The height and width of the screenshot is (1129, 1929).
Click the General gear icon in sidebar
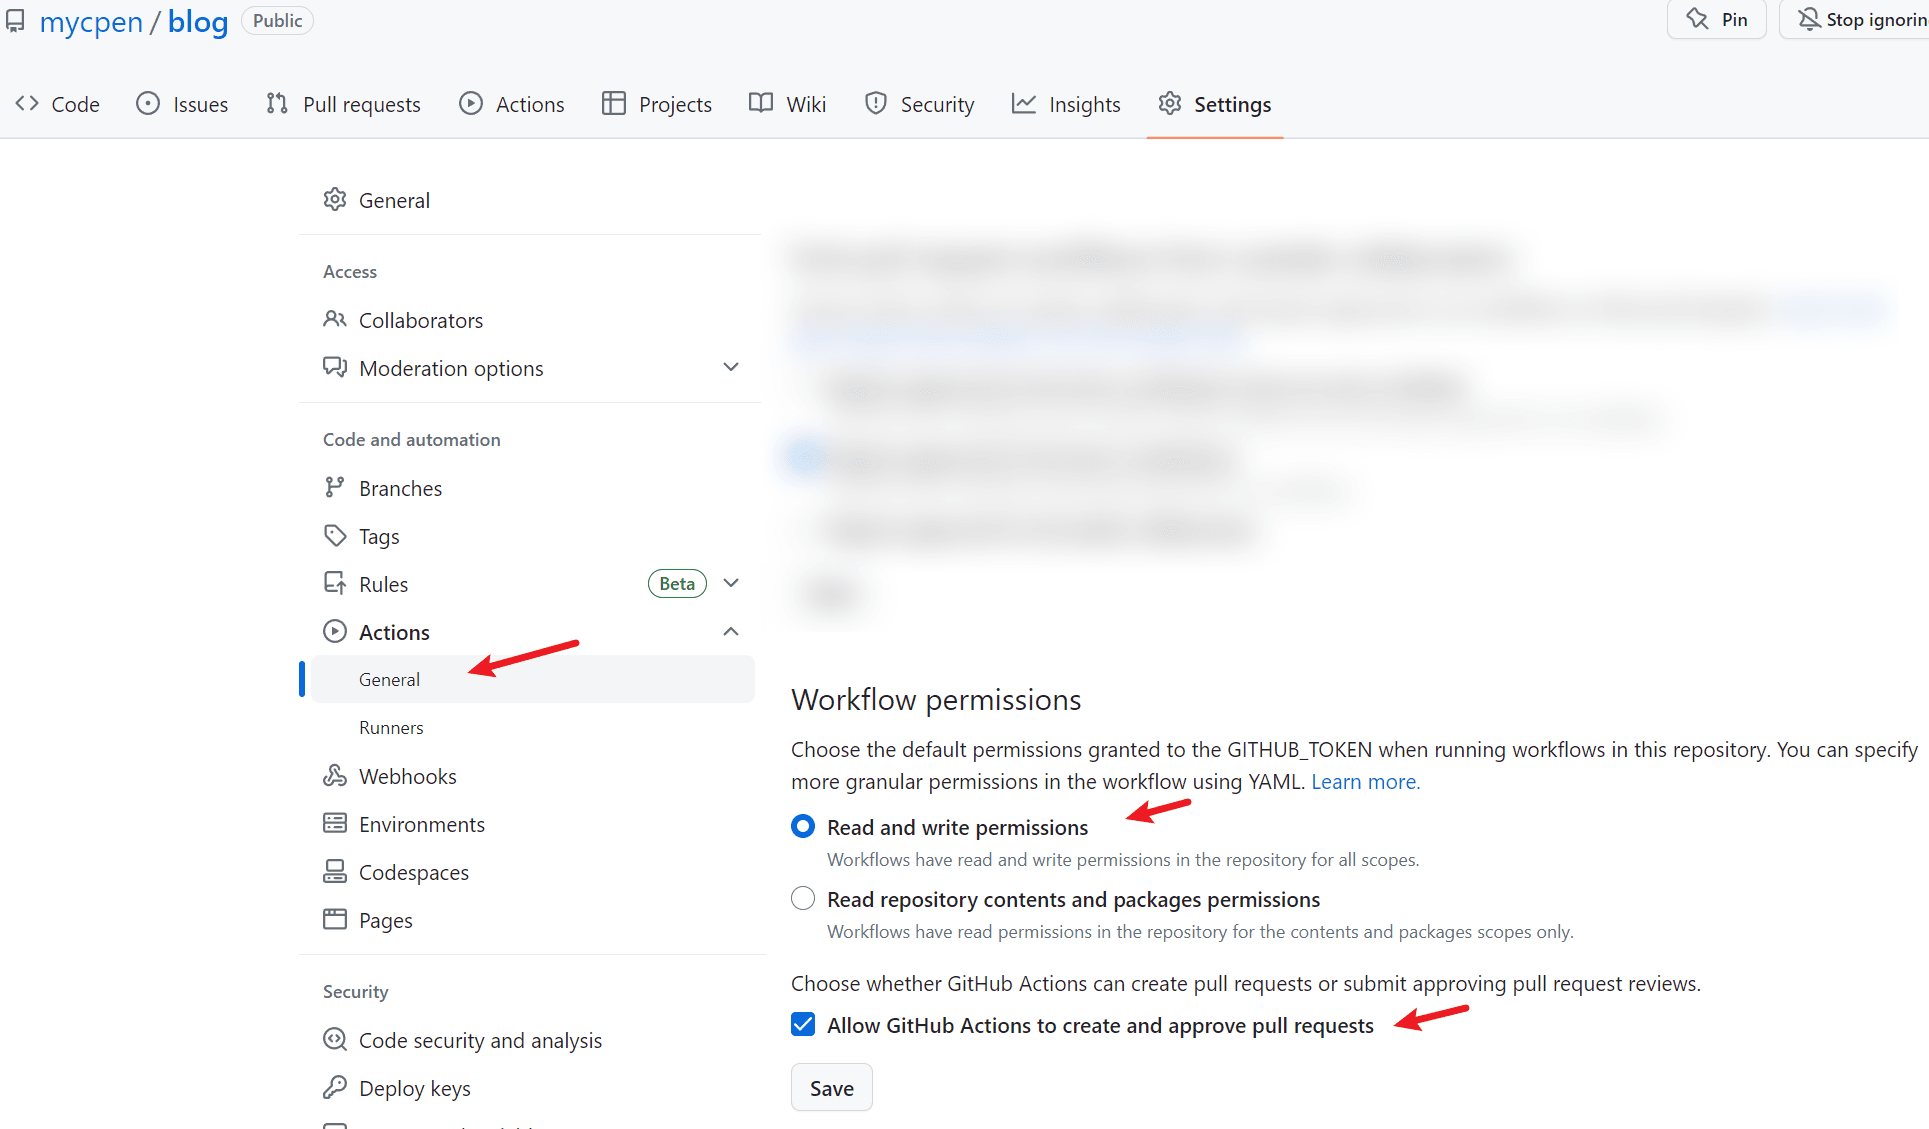click(335, 199)
